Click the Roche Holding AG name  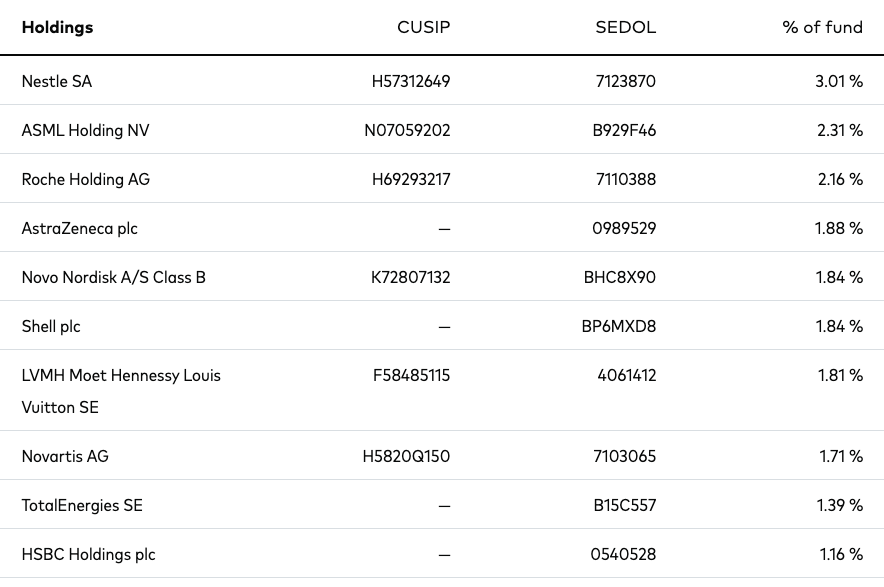pos(86,179)
